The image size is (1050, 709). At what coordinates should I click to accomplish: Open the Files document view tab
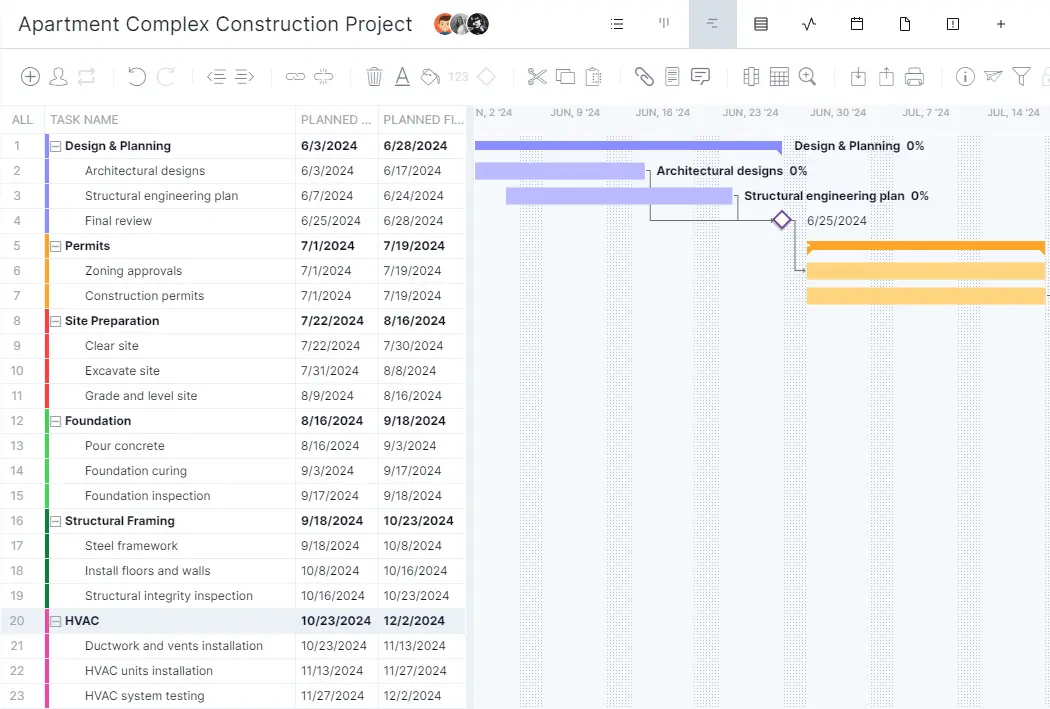[x=905, y=24]
